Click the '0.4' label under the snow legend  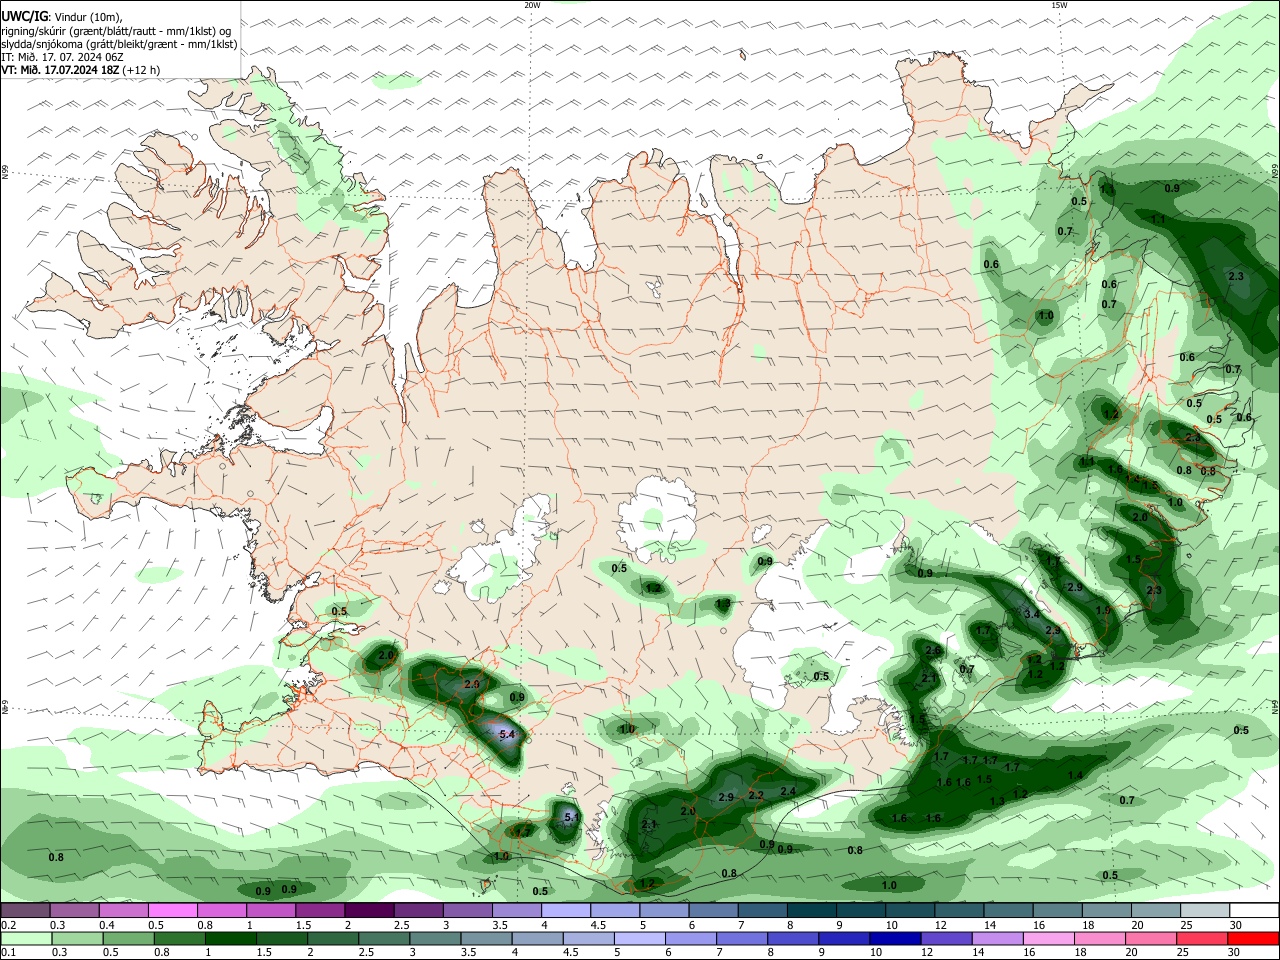click(x=106, y=925)
